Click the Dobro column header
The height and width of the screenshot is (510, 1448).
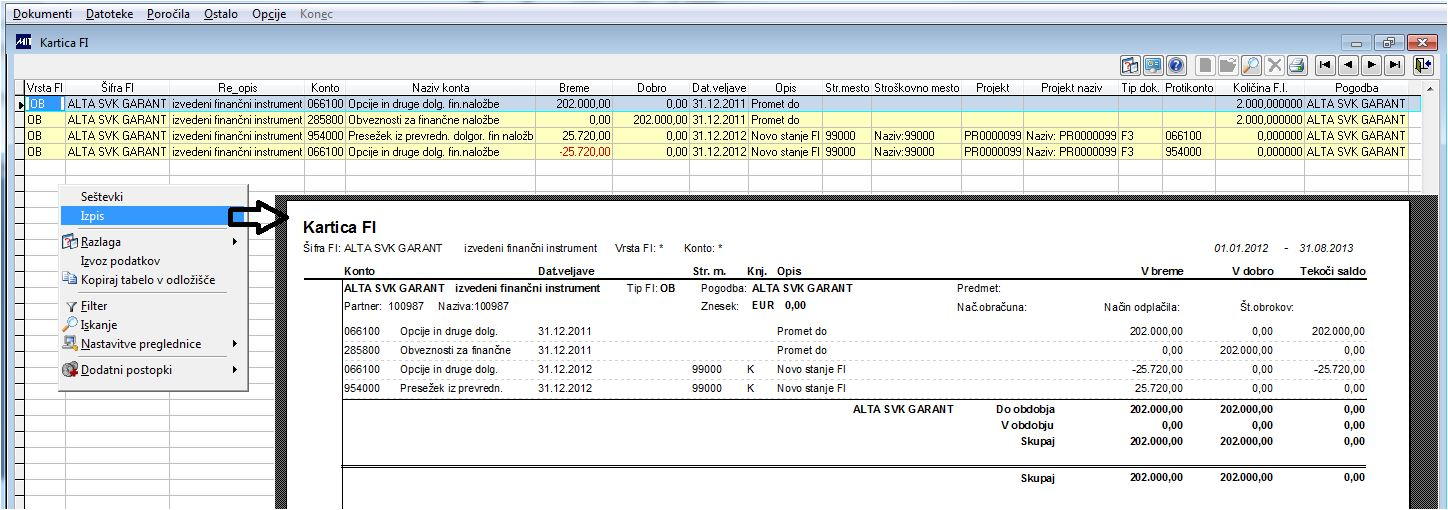pos(651,88)
